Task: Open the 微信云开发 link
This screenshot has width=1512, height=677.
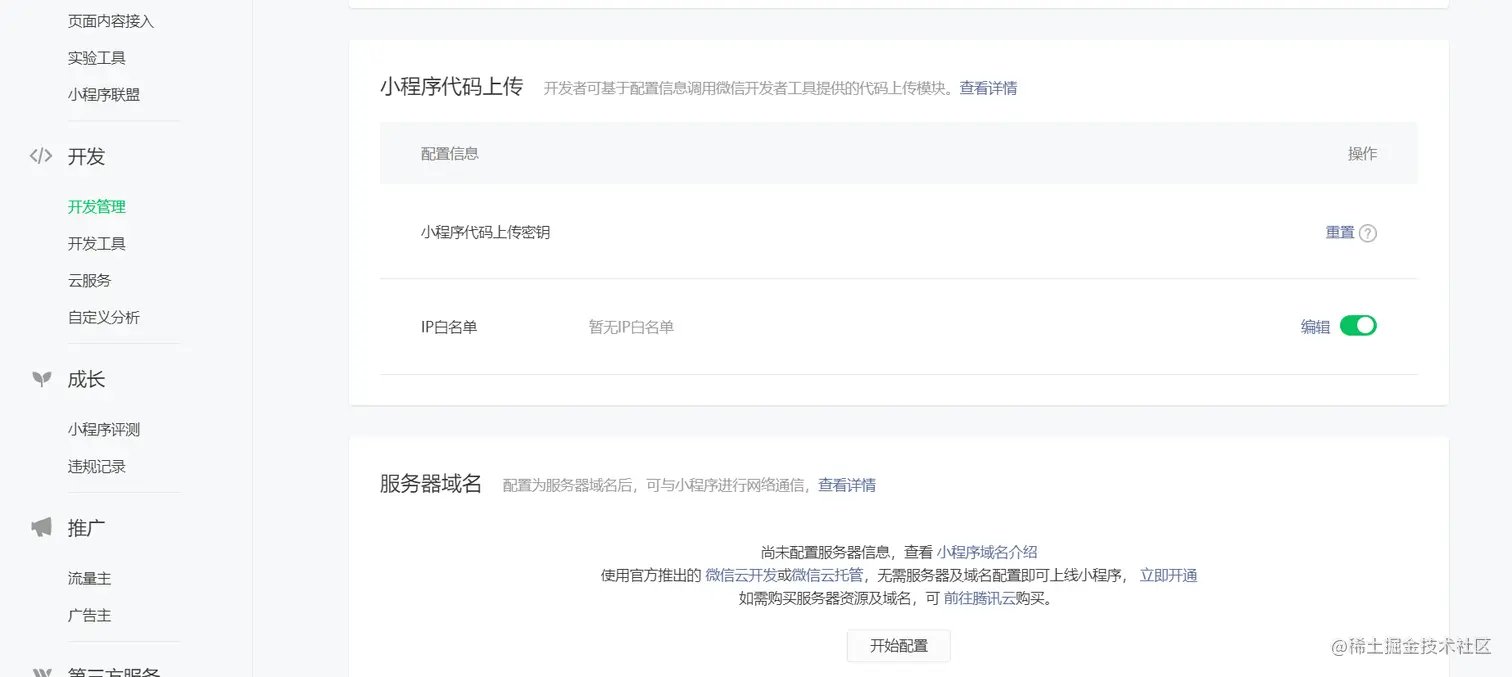Action: pyautogui.click(x=742, y=575)
